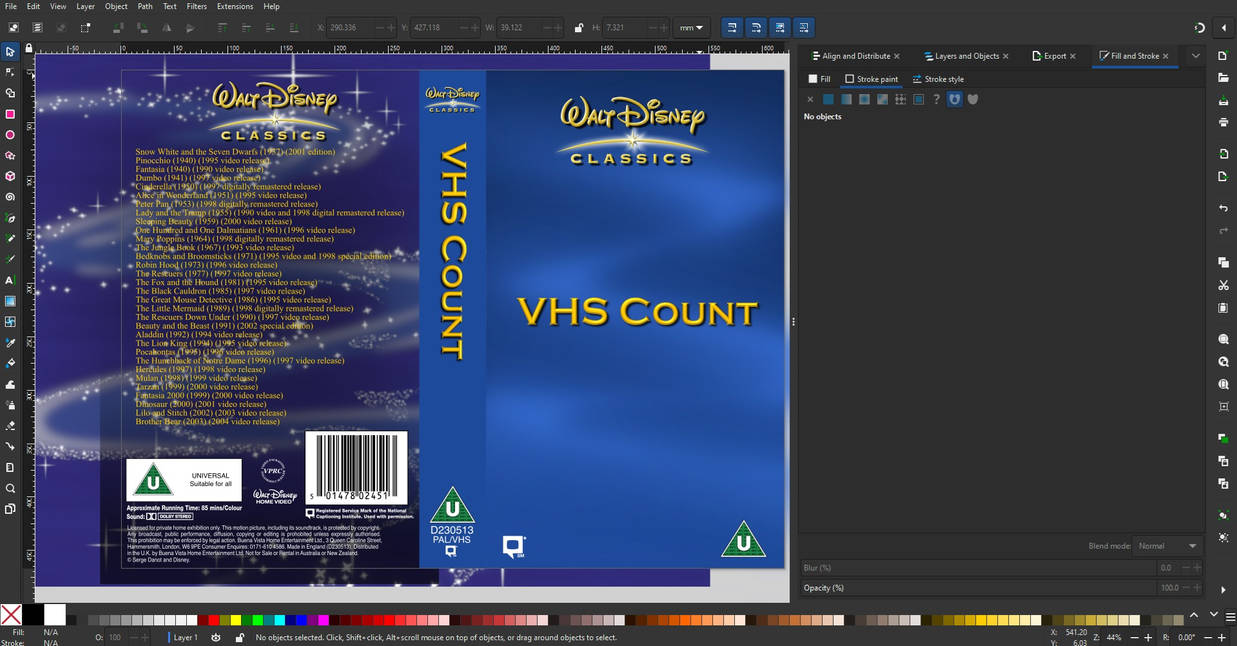Pick the black palette swatch
The height and width of the screenshot is (646, 1237).
pyautogui.click(x=33, y=614)
